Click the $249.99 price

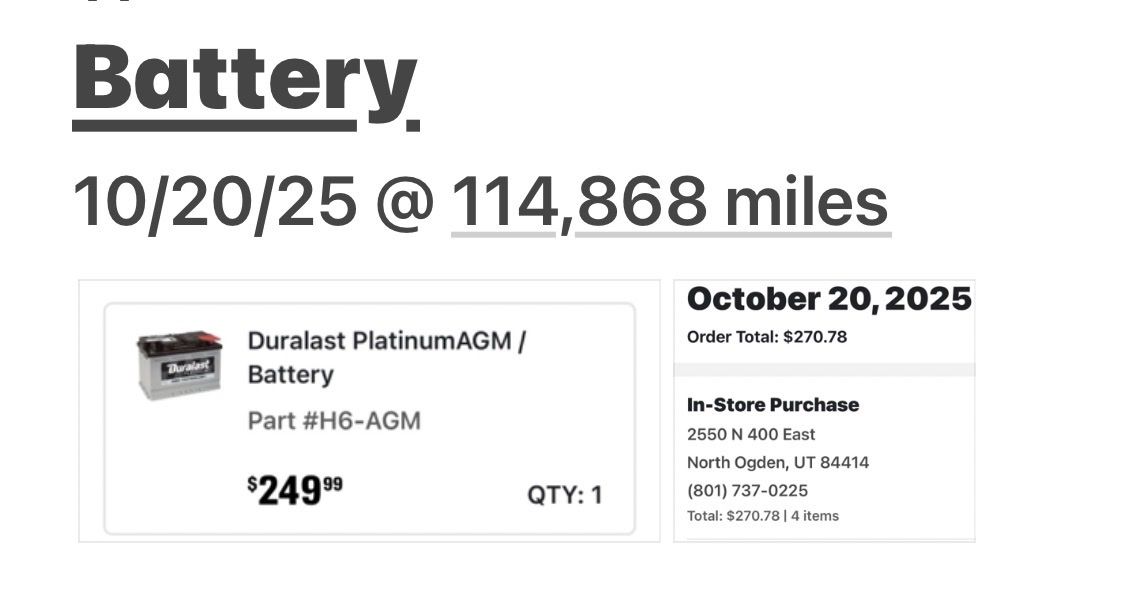pos(295,490)
